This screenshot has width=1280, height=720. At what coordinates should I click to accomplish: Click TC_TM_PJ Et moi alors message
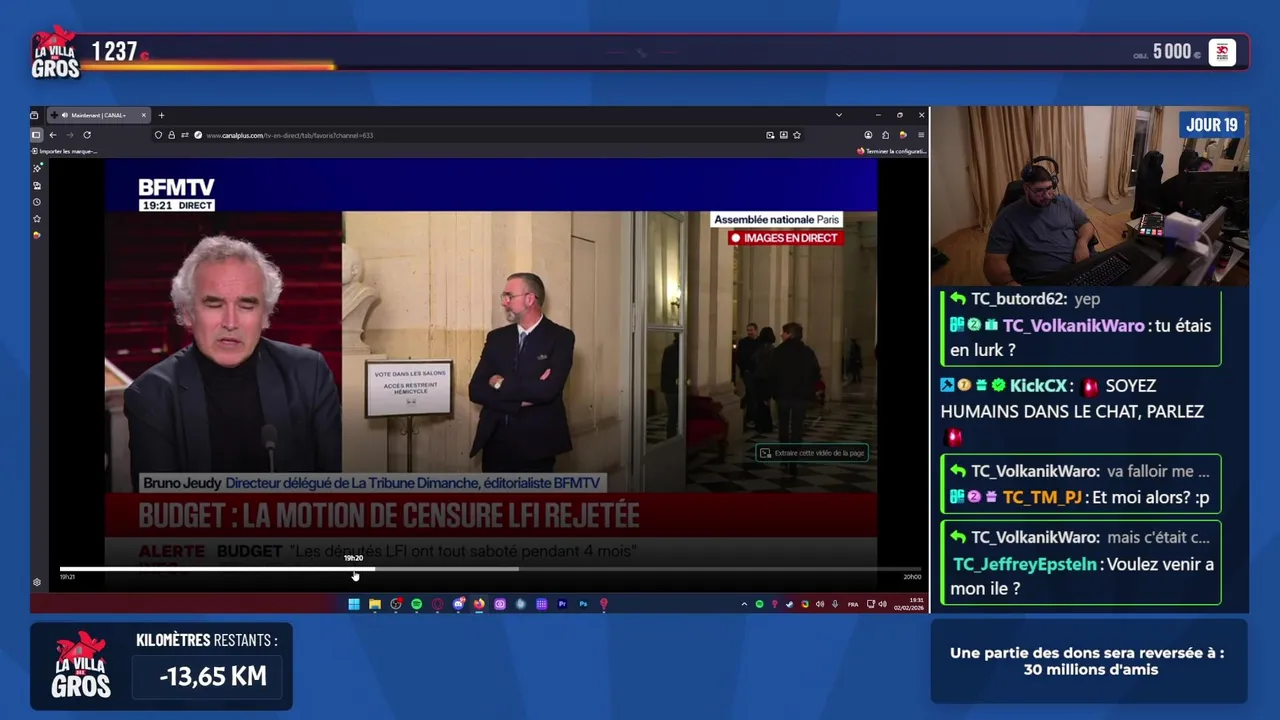pos(1080,497)
